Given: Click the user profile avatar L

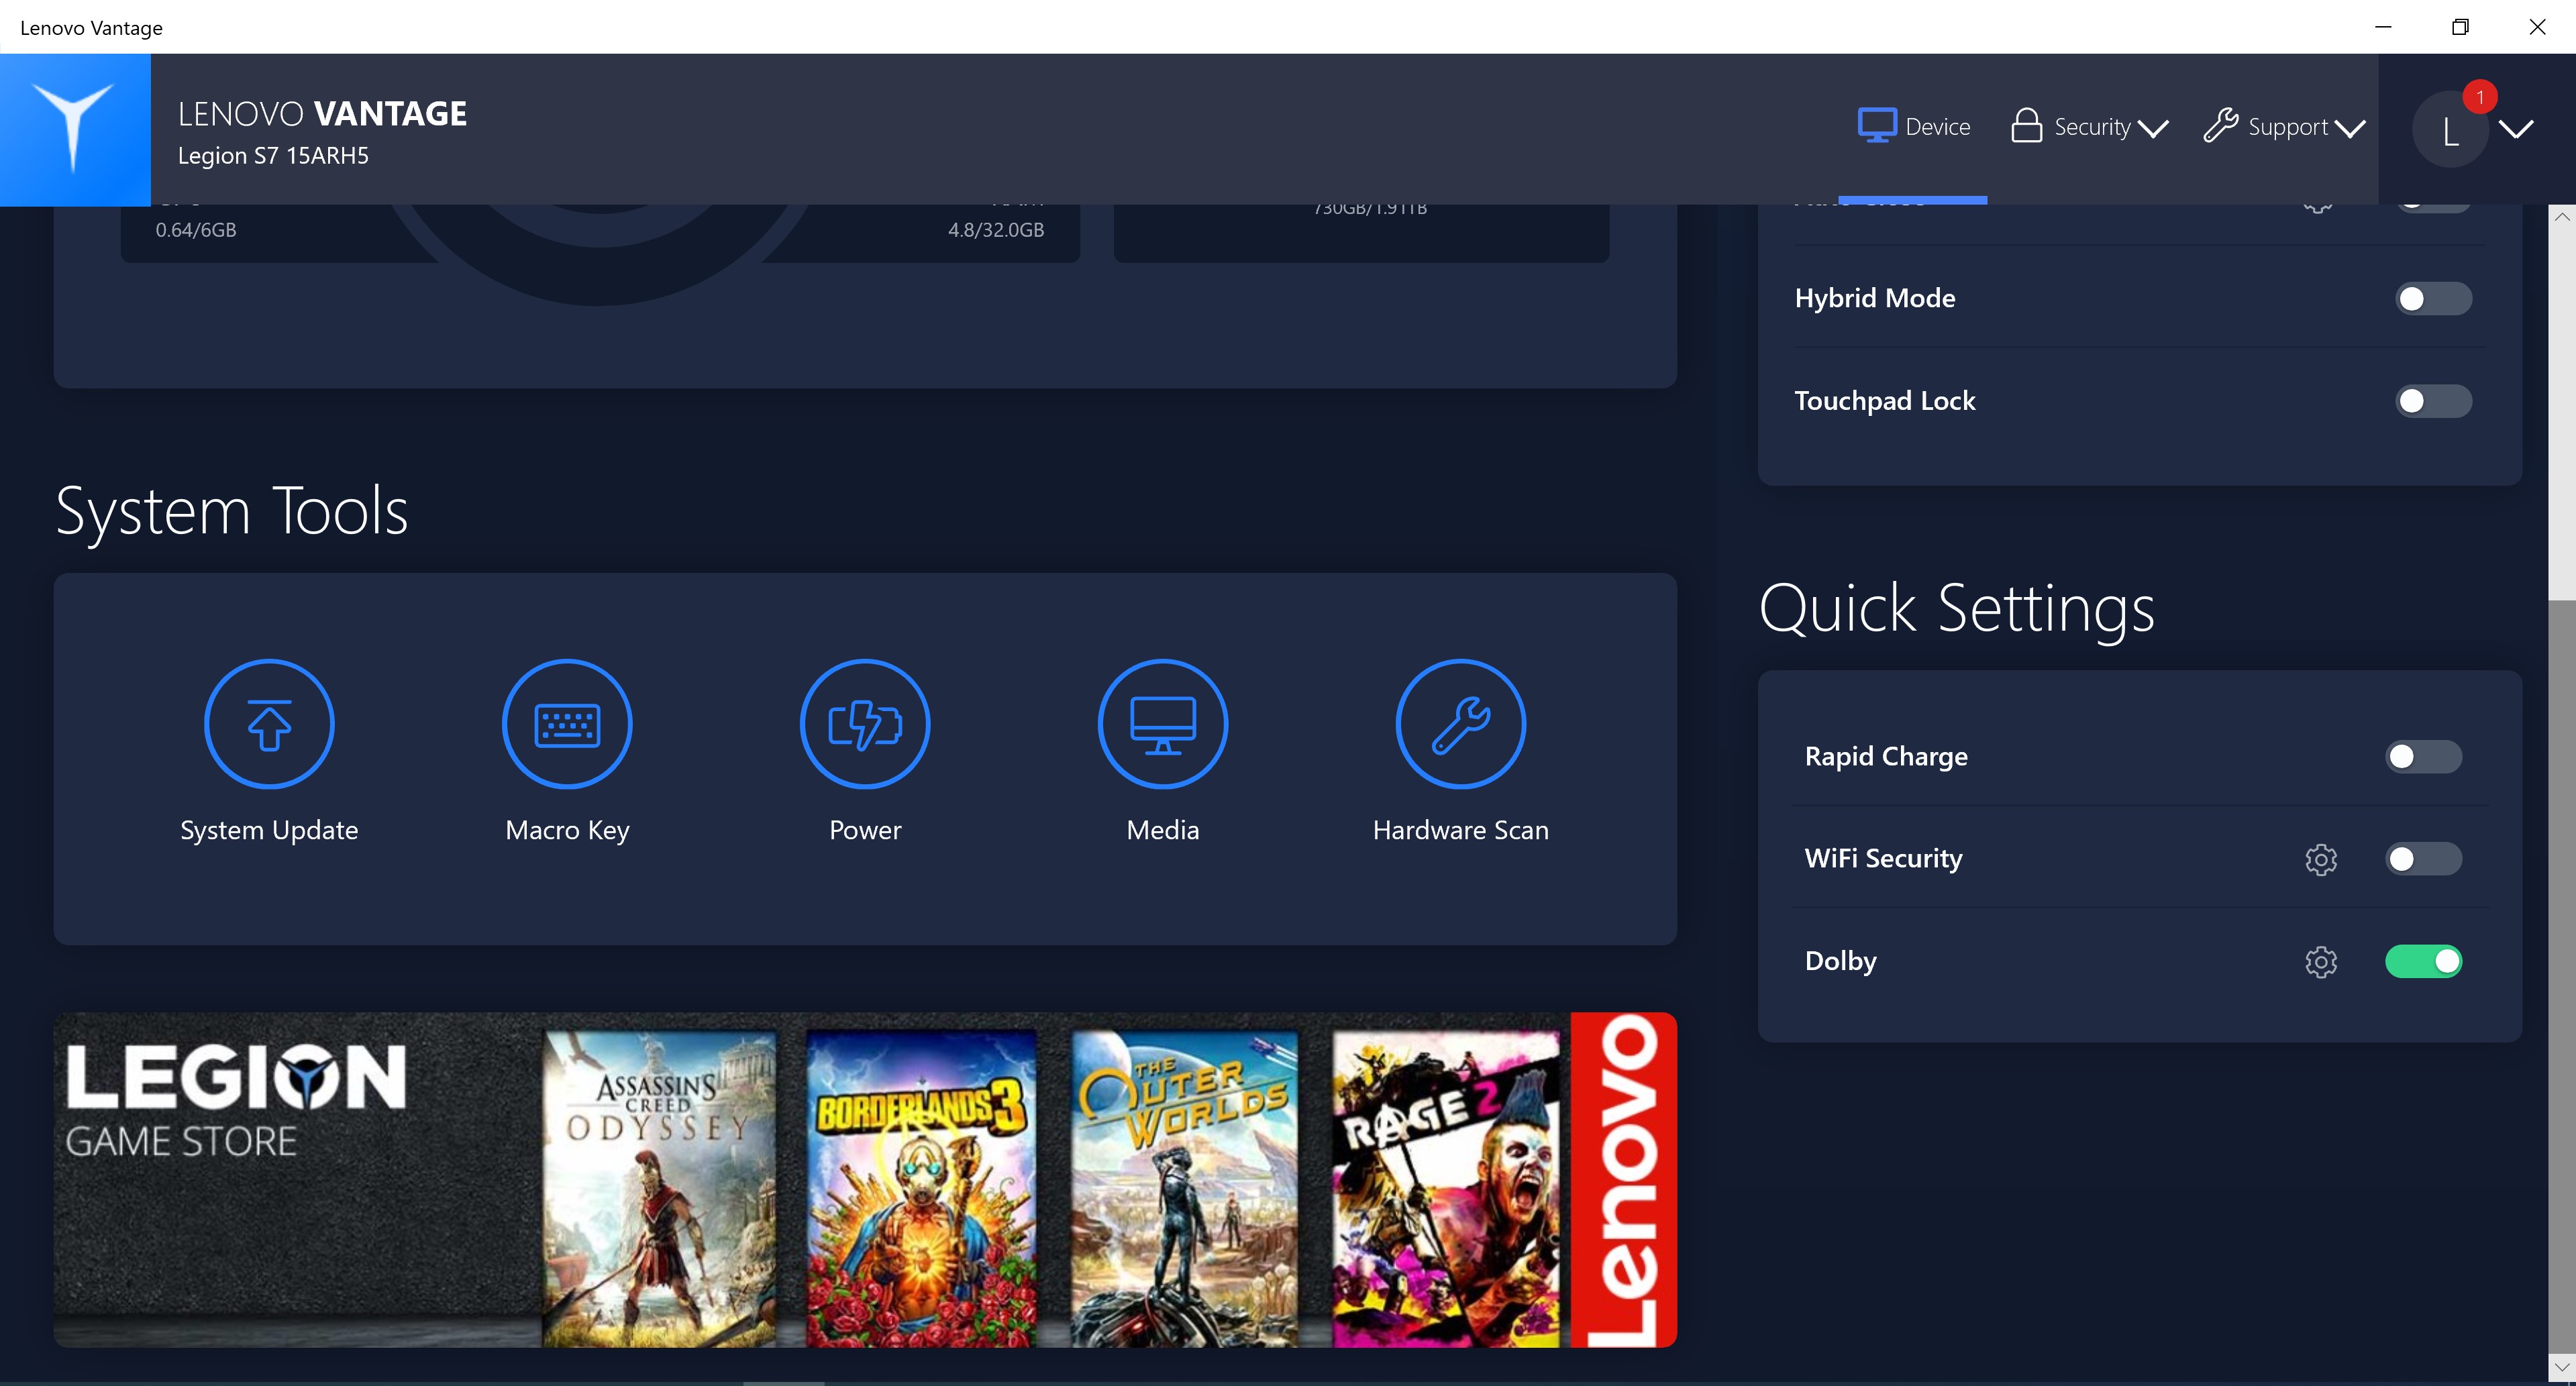Looking at the screenshot, I should [2450, 129].
